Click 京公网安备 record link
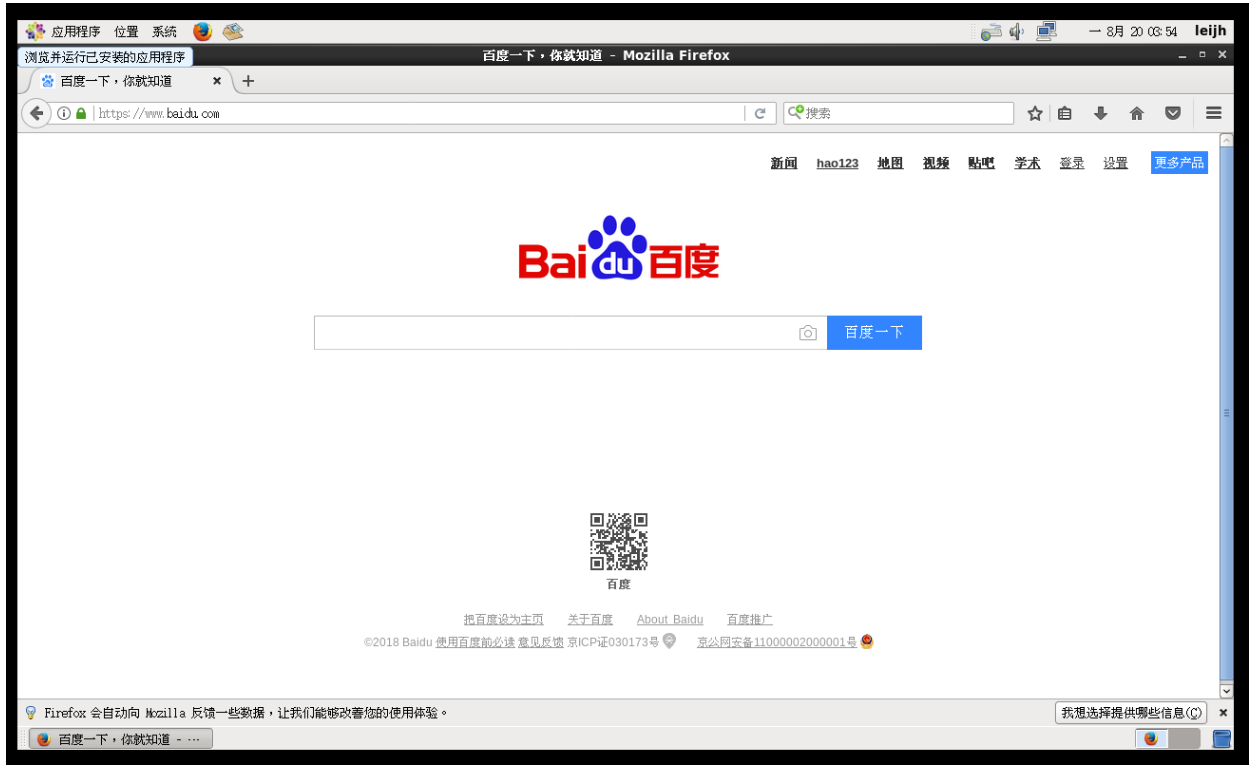 pyautogui.click(x=777, y=642)
